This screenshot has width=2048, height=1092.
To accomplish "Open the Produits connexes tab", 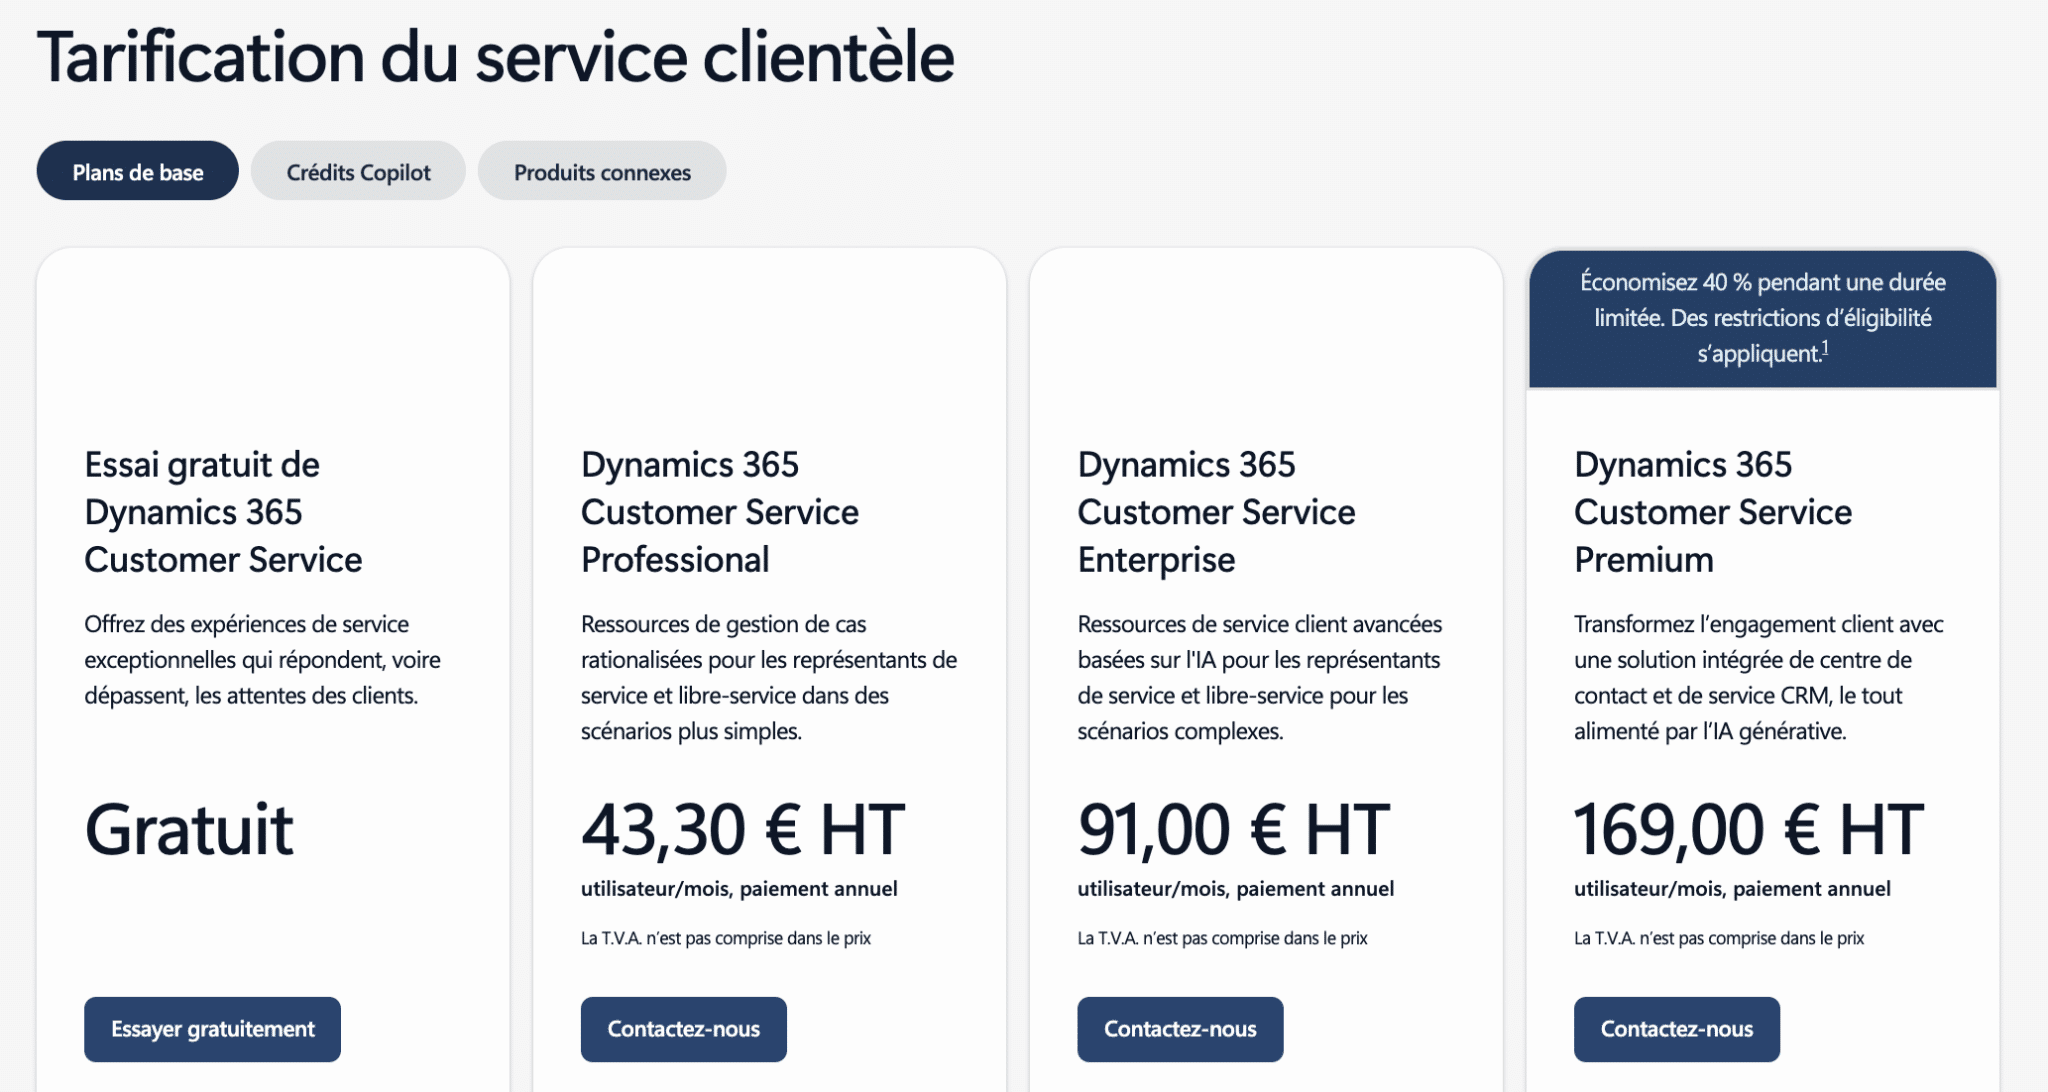I will [x=602, y=171].
